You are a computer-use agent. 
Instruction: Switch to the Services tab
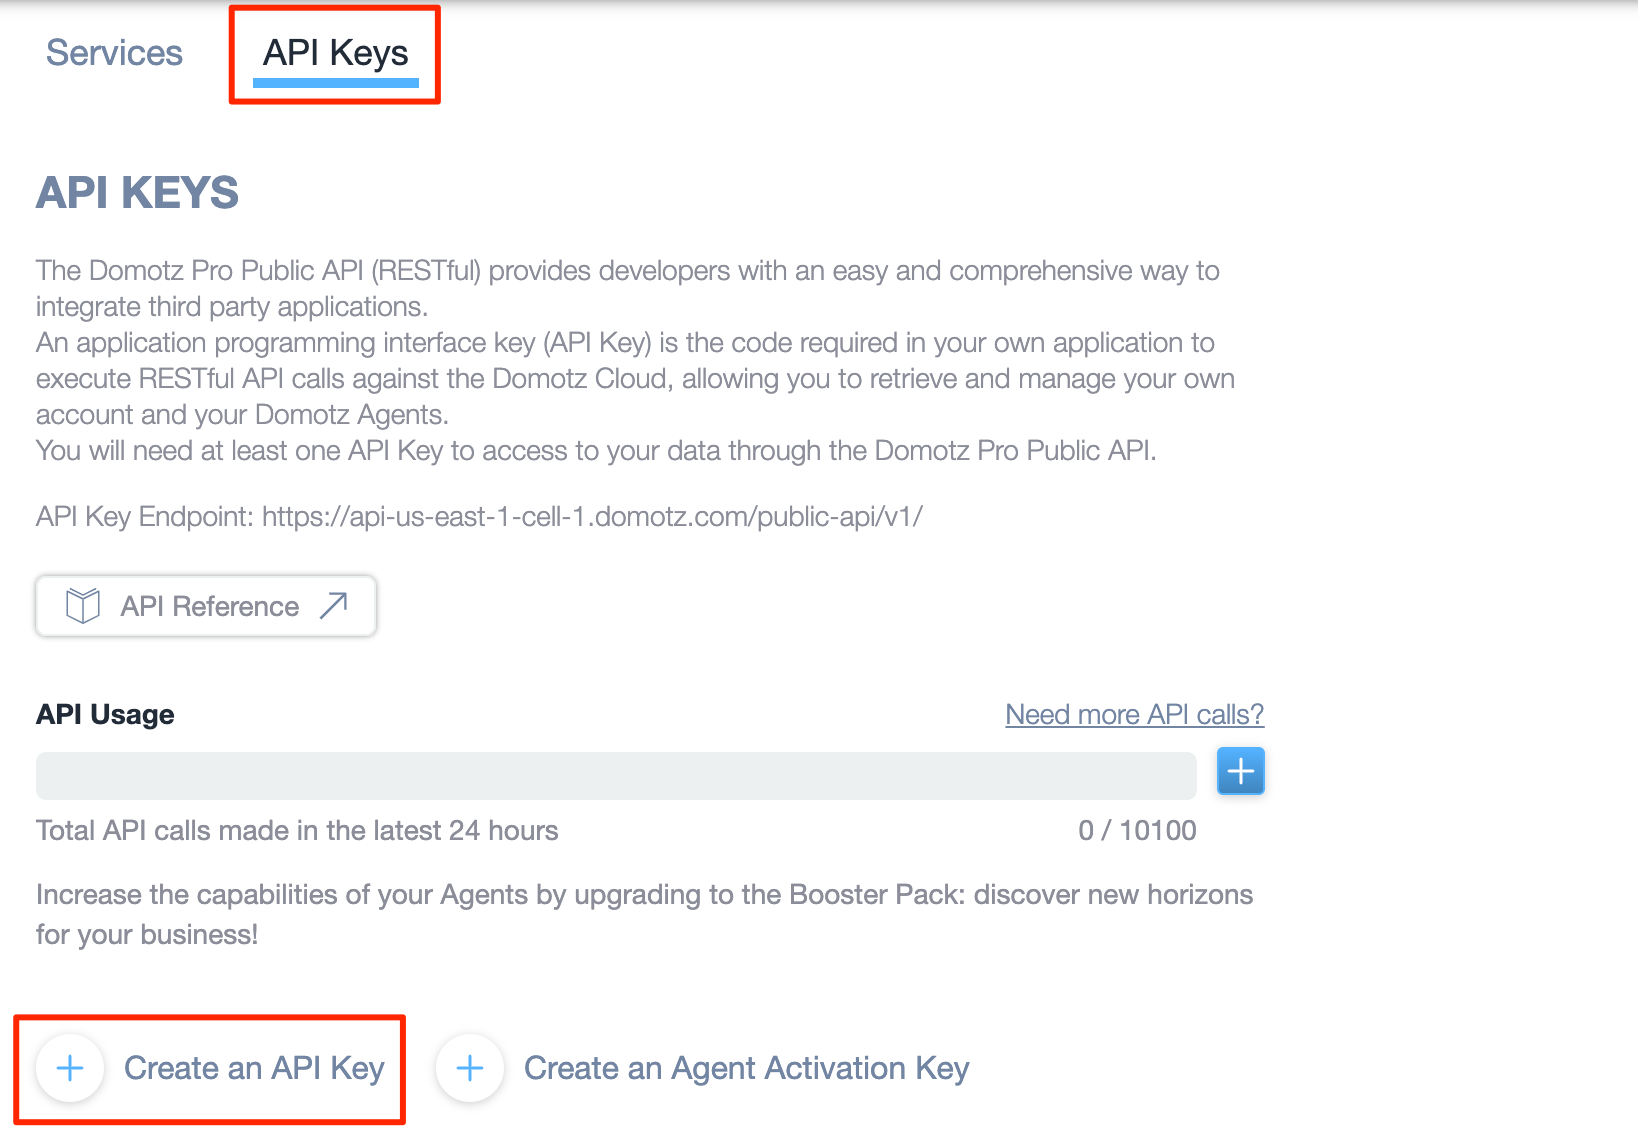coord(114,53)
